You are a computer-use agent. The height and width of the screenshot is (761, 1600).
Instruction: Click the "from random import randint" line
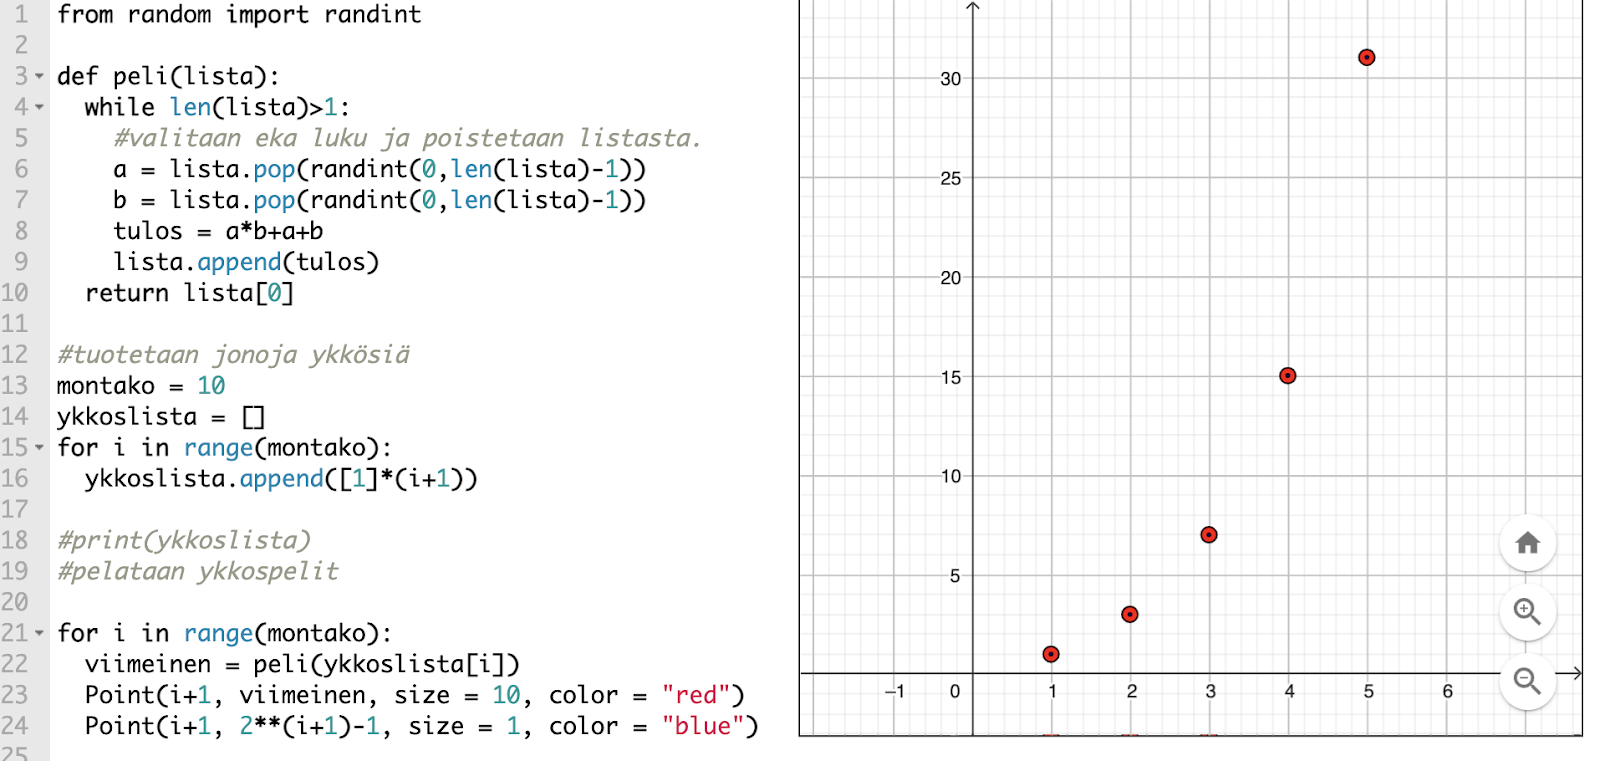click(239, 15)
